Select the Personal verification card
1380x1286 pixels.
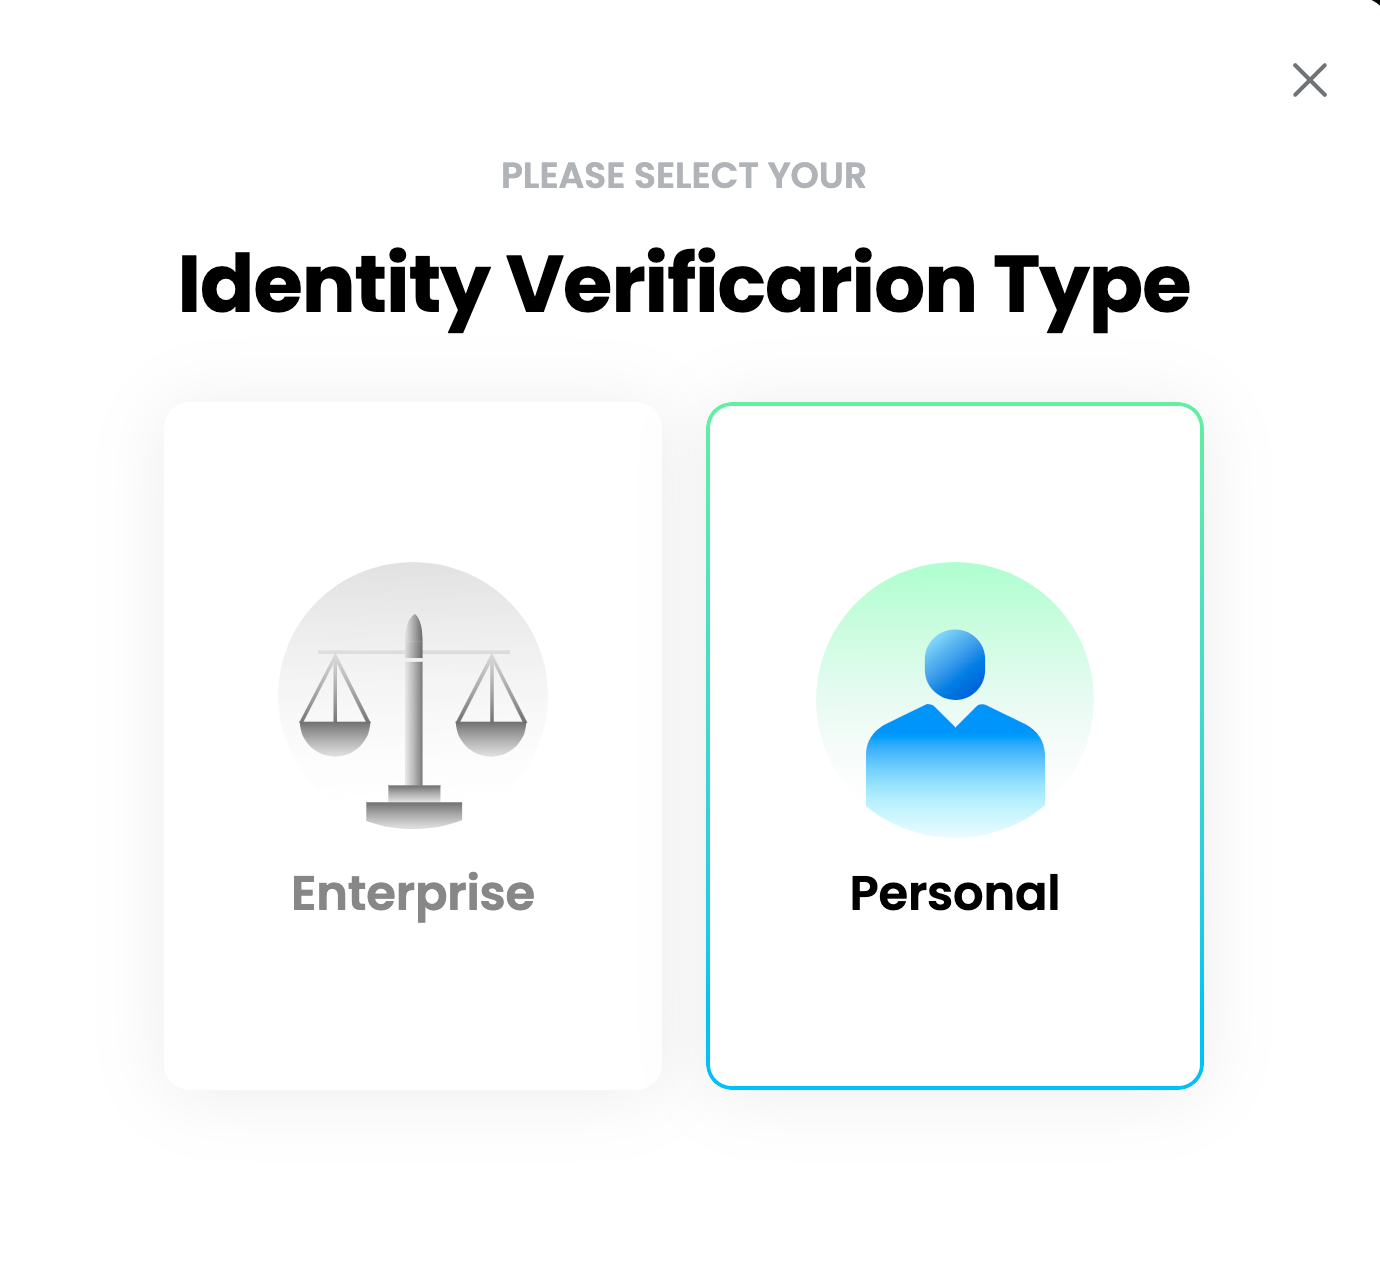pyautogui.click(x=954, y=745)
